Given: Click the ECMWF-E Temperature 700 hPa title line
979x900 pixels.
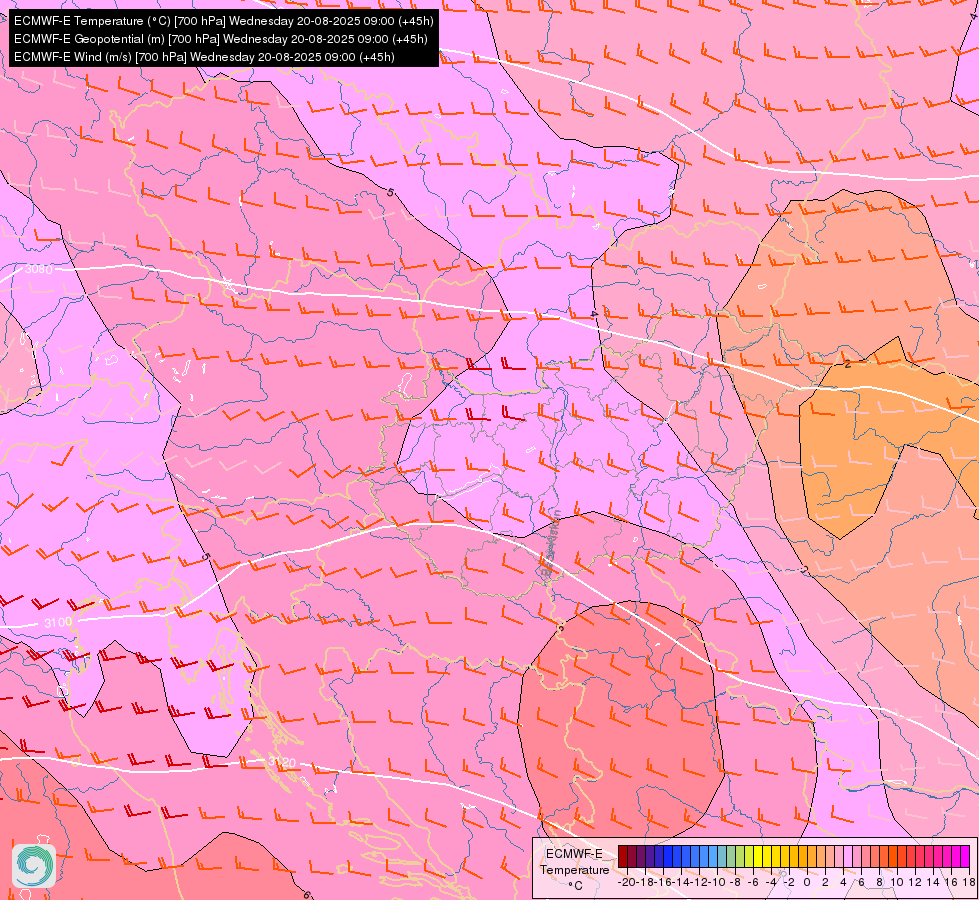Looking at the screenshot, I should point(224,21).
